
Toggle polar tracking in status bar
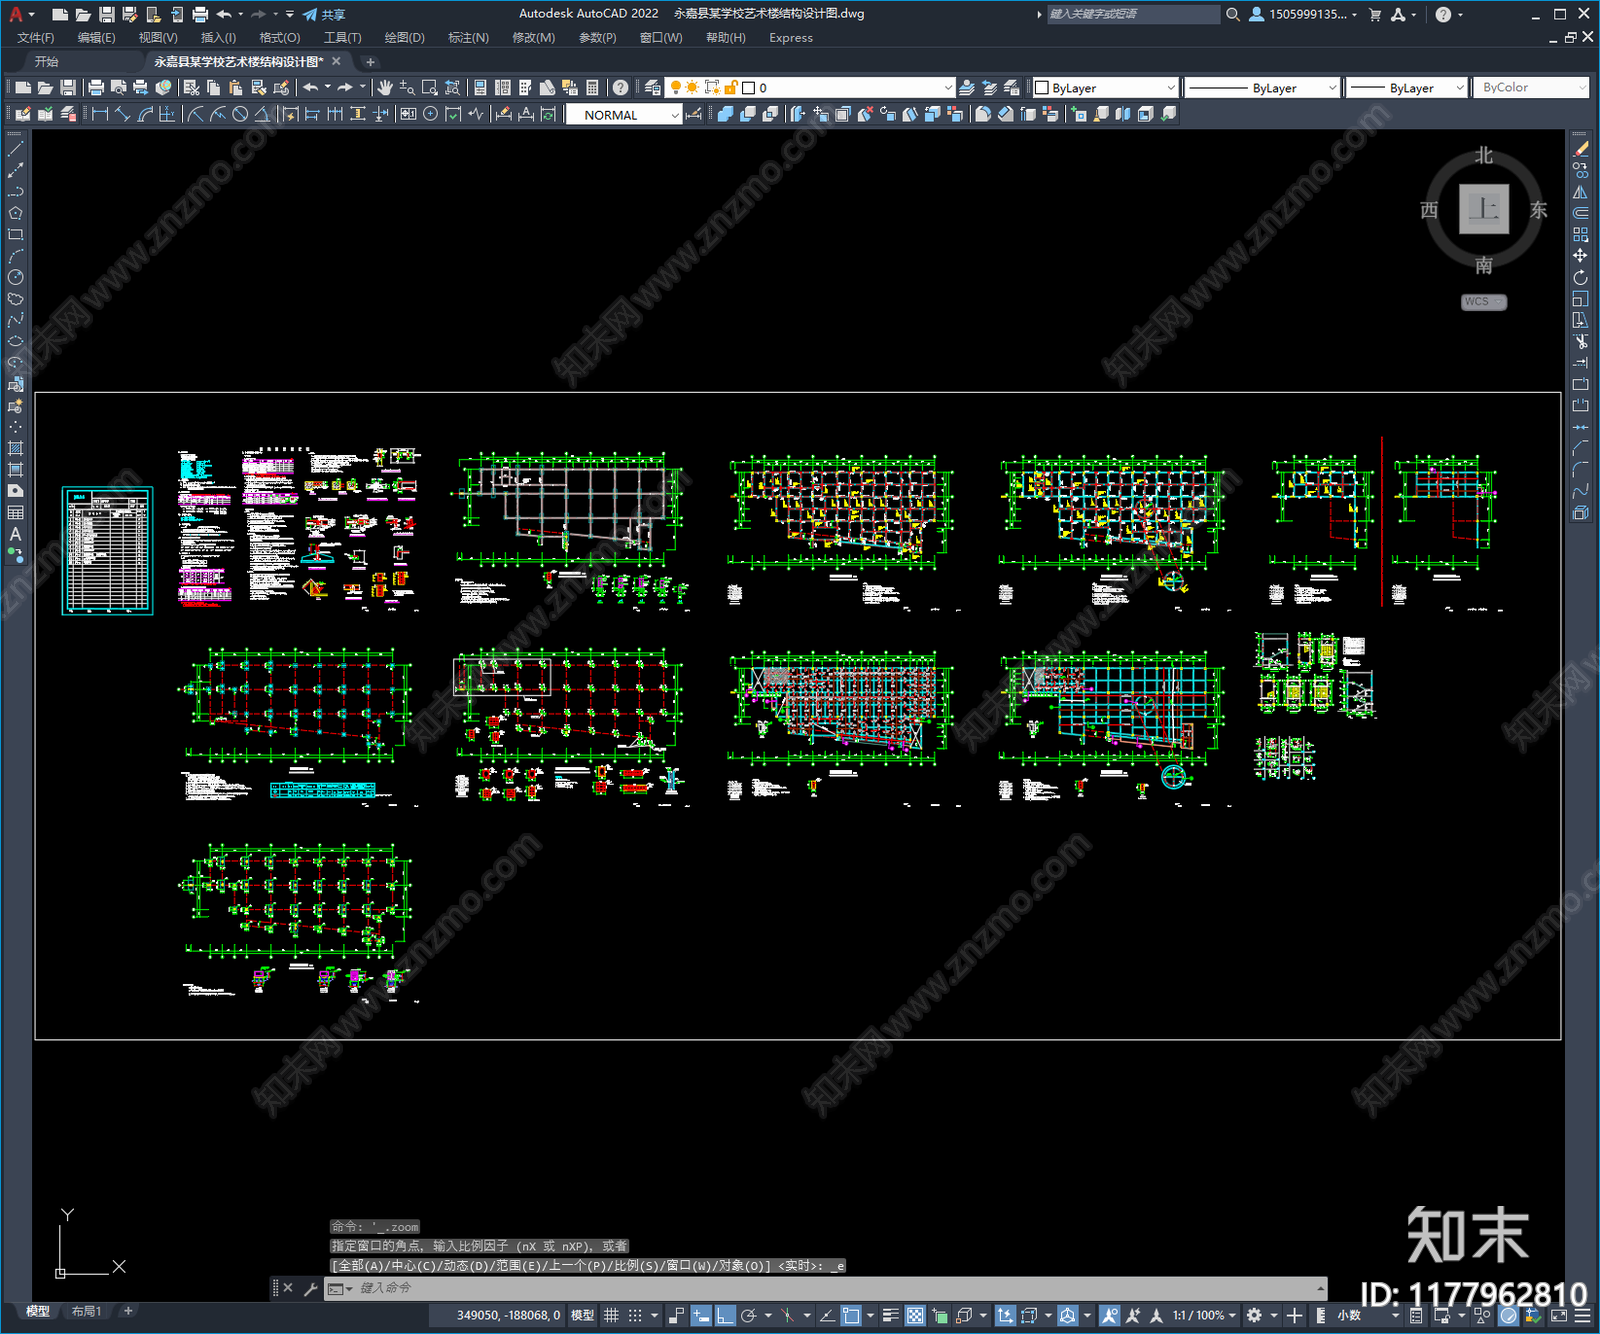[749, 1315]
